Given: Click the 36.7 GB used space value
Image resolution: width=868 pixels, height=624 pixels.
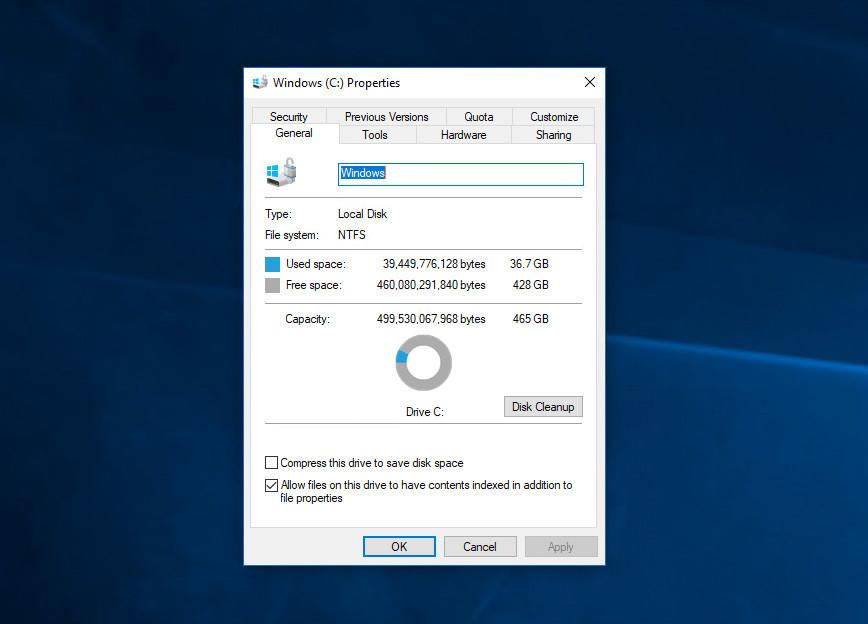Looking at the screenshot, I should (x=529, y=264).
